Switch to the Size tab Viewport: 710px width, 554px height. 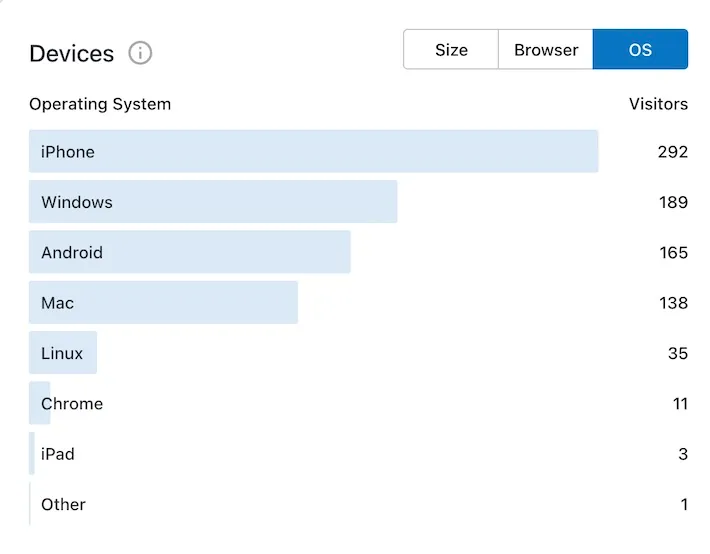(x=451, y=49)
